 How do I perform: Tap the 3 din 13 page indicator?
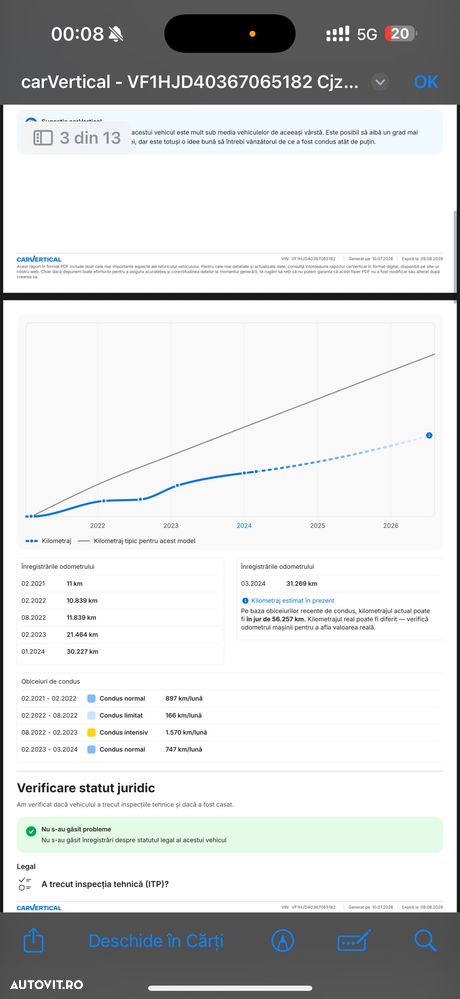pyautogui.click(x=78, y=138)
